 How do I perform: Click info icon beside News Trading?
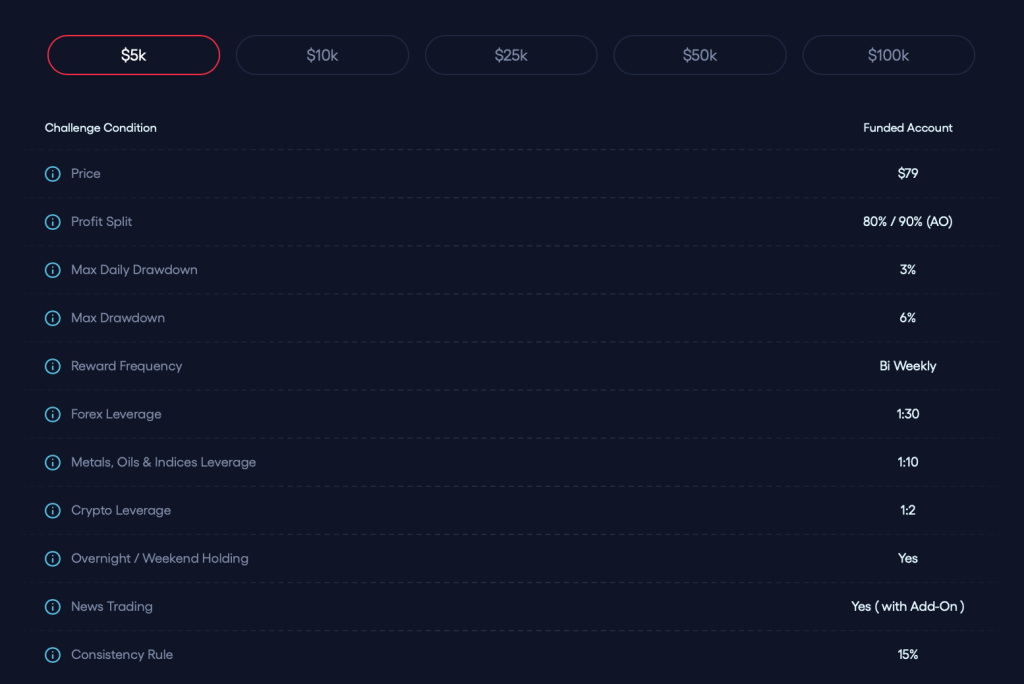click(53, 606)
